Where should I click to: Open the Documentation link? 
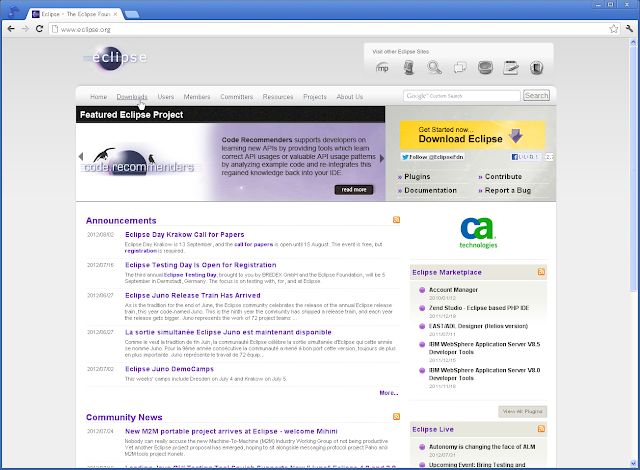[430, 191]
